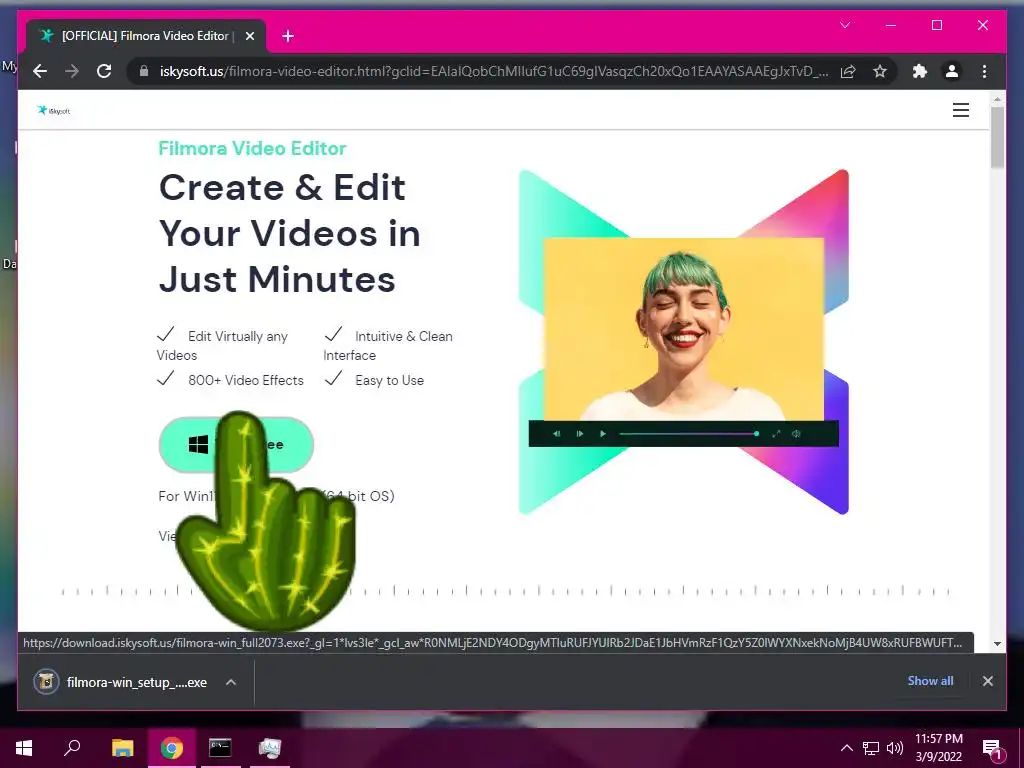Open the downloaded filmora-win_setup exe file
The width and height of the screenshot is (1024, 768).
tap(121, 682)
